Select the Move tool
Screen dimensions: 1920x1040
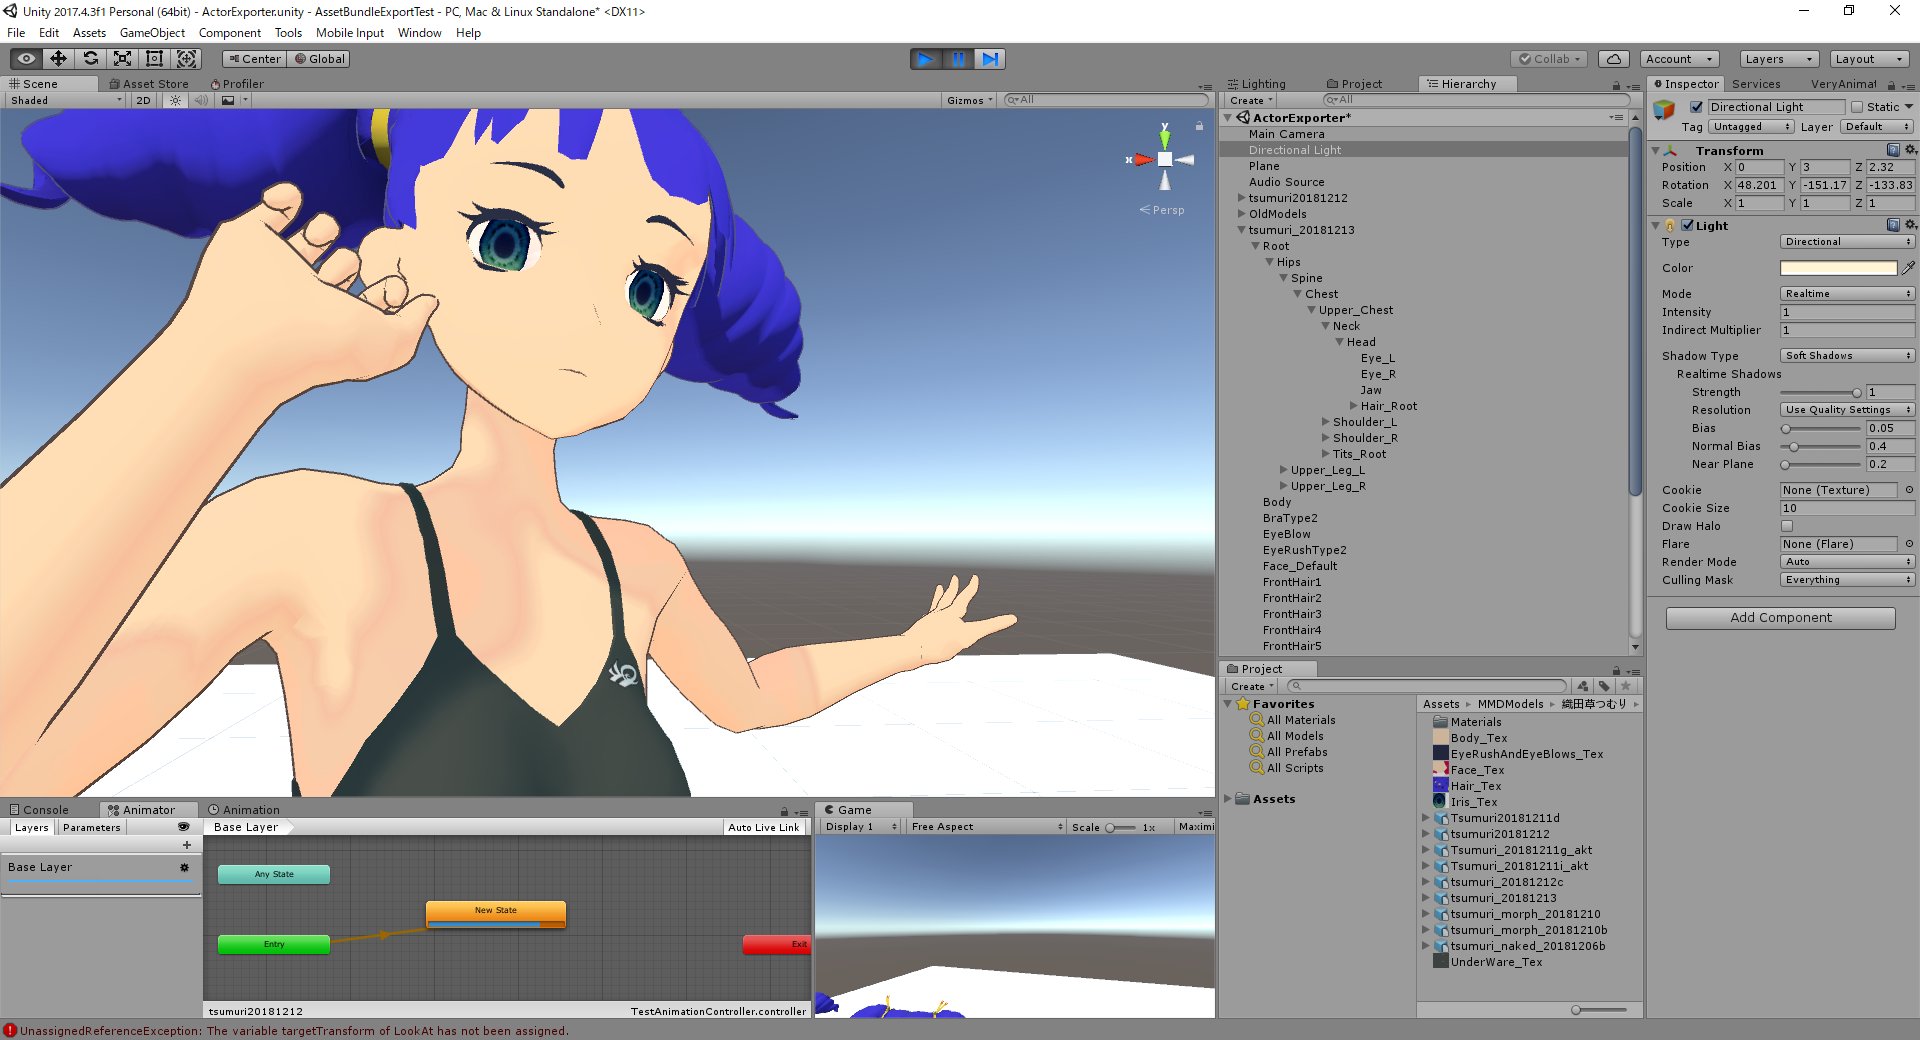(58, 59)
